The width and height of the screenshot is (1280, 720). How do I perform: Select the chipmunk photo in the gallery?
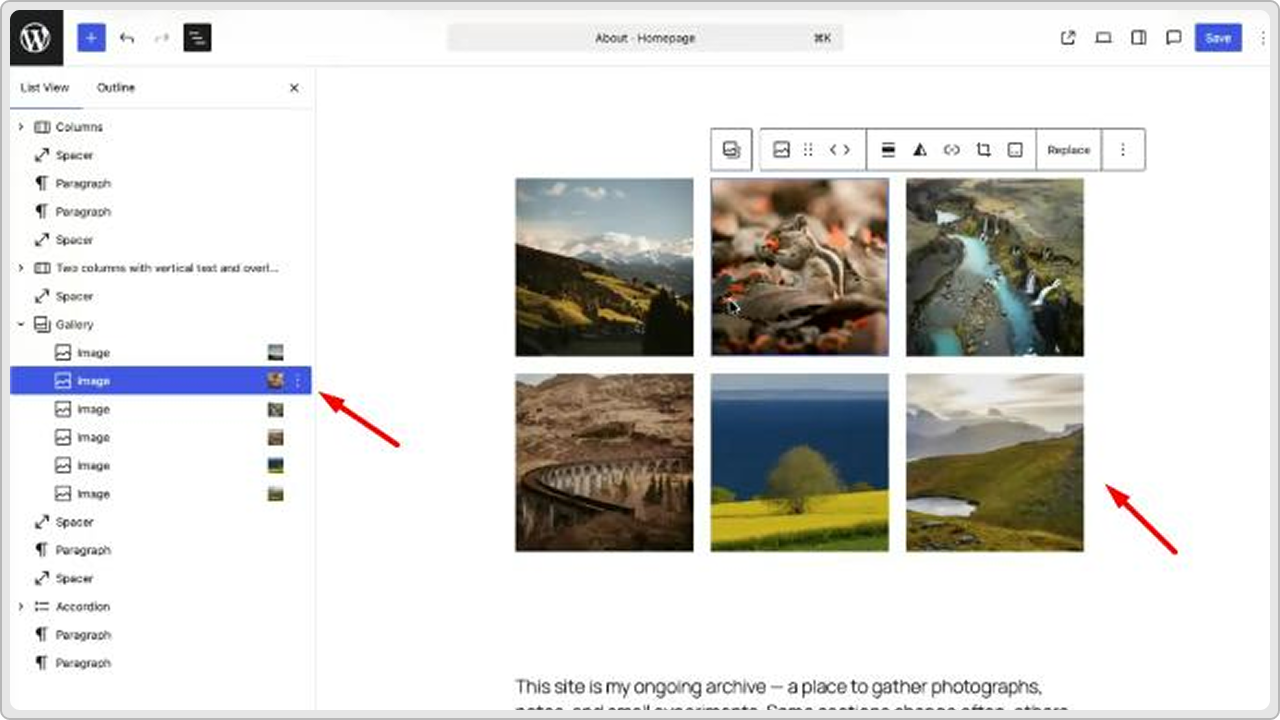point(799,267)
